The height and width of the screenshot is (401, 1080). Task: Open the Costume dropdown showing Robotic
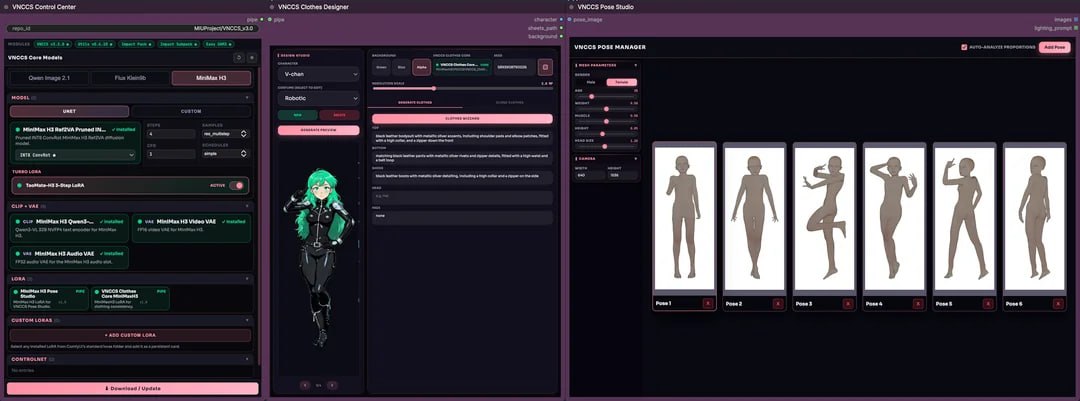click(318, 99)
